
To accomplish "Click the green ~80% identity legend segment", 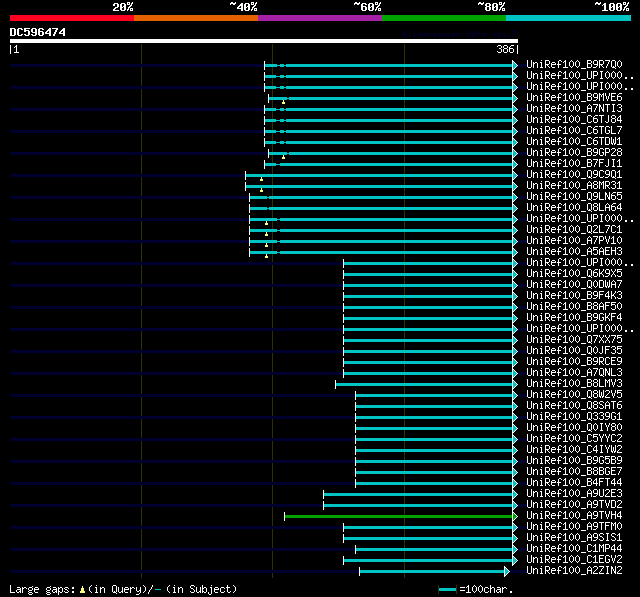I will [x=444, y=18].
